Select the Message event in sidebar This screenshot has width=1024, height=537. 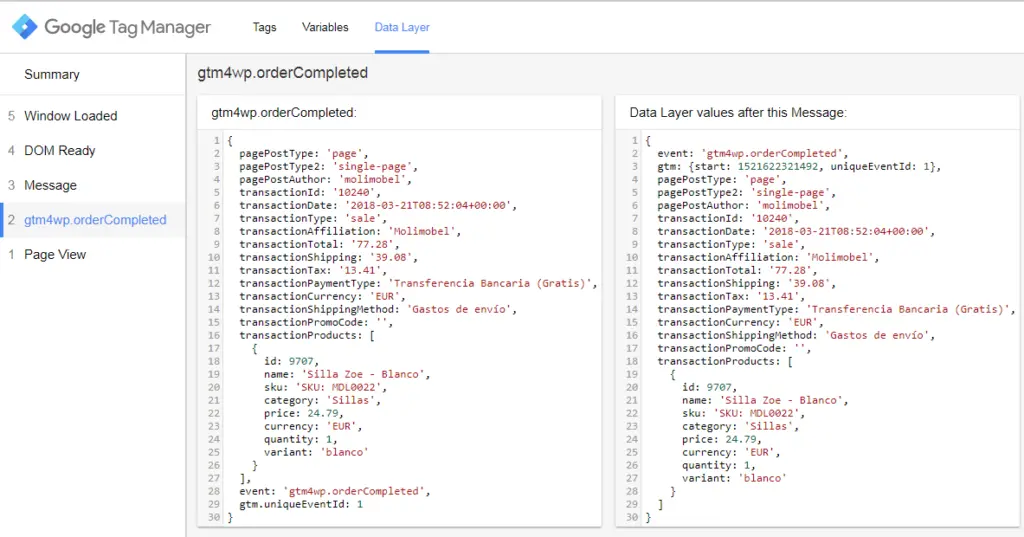(50, 185)
